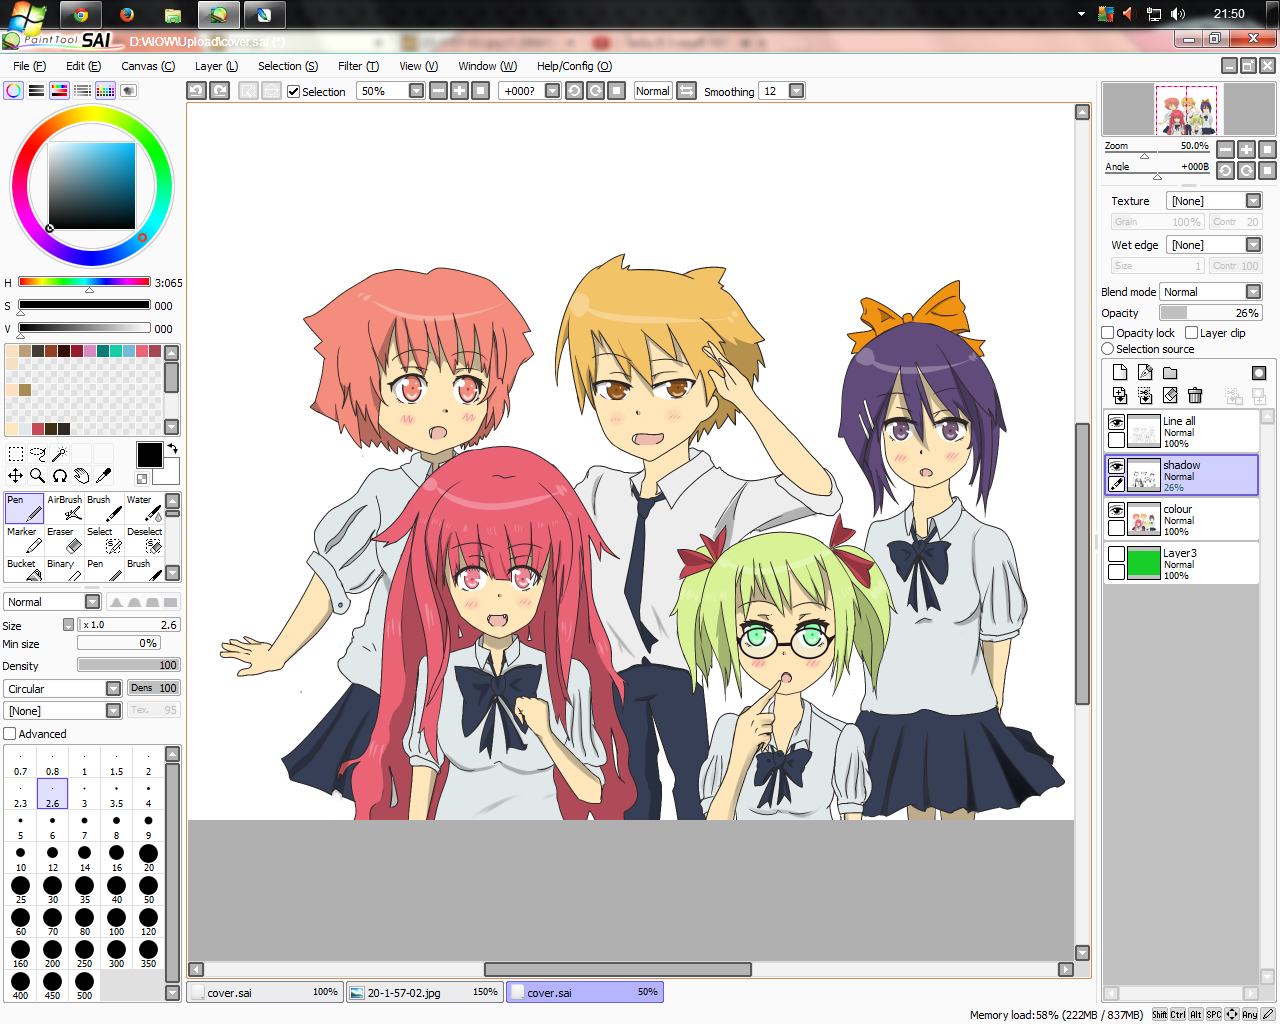
Task: Select the AirBrush tool
Action: pos(65,508)
